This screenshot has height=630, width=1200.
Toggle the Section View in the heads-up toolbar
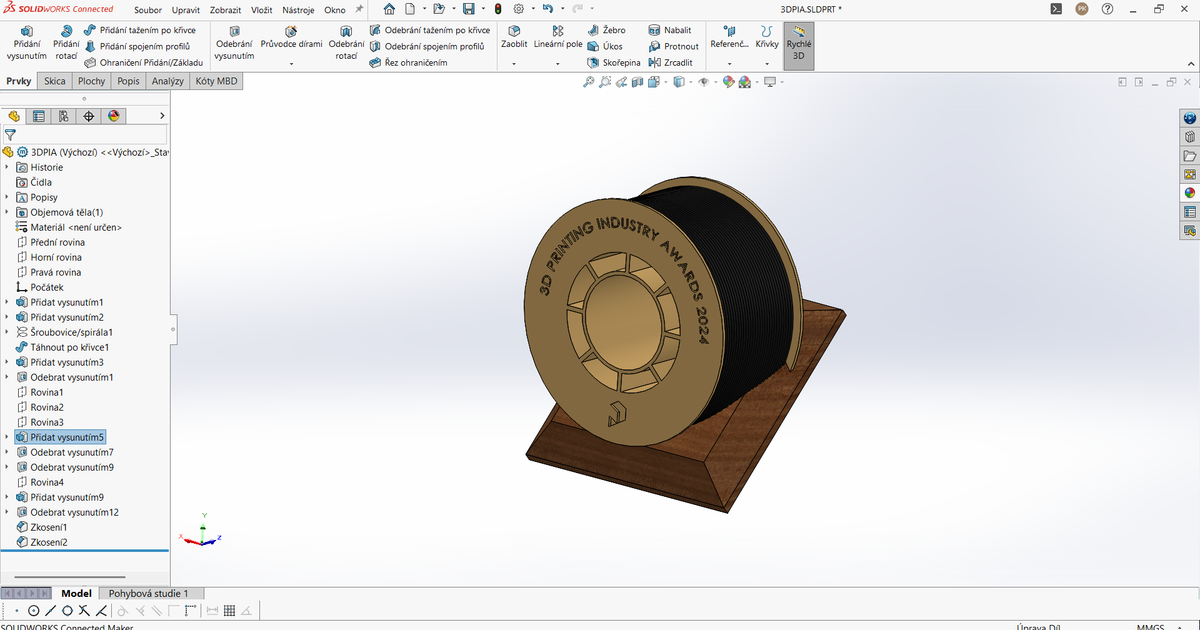coord(637,82)
